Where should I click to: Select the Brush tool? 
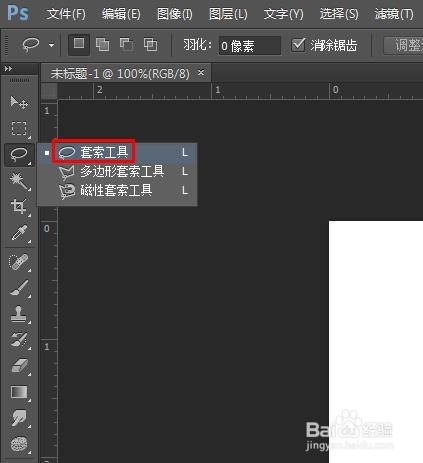pos(19,288)
